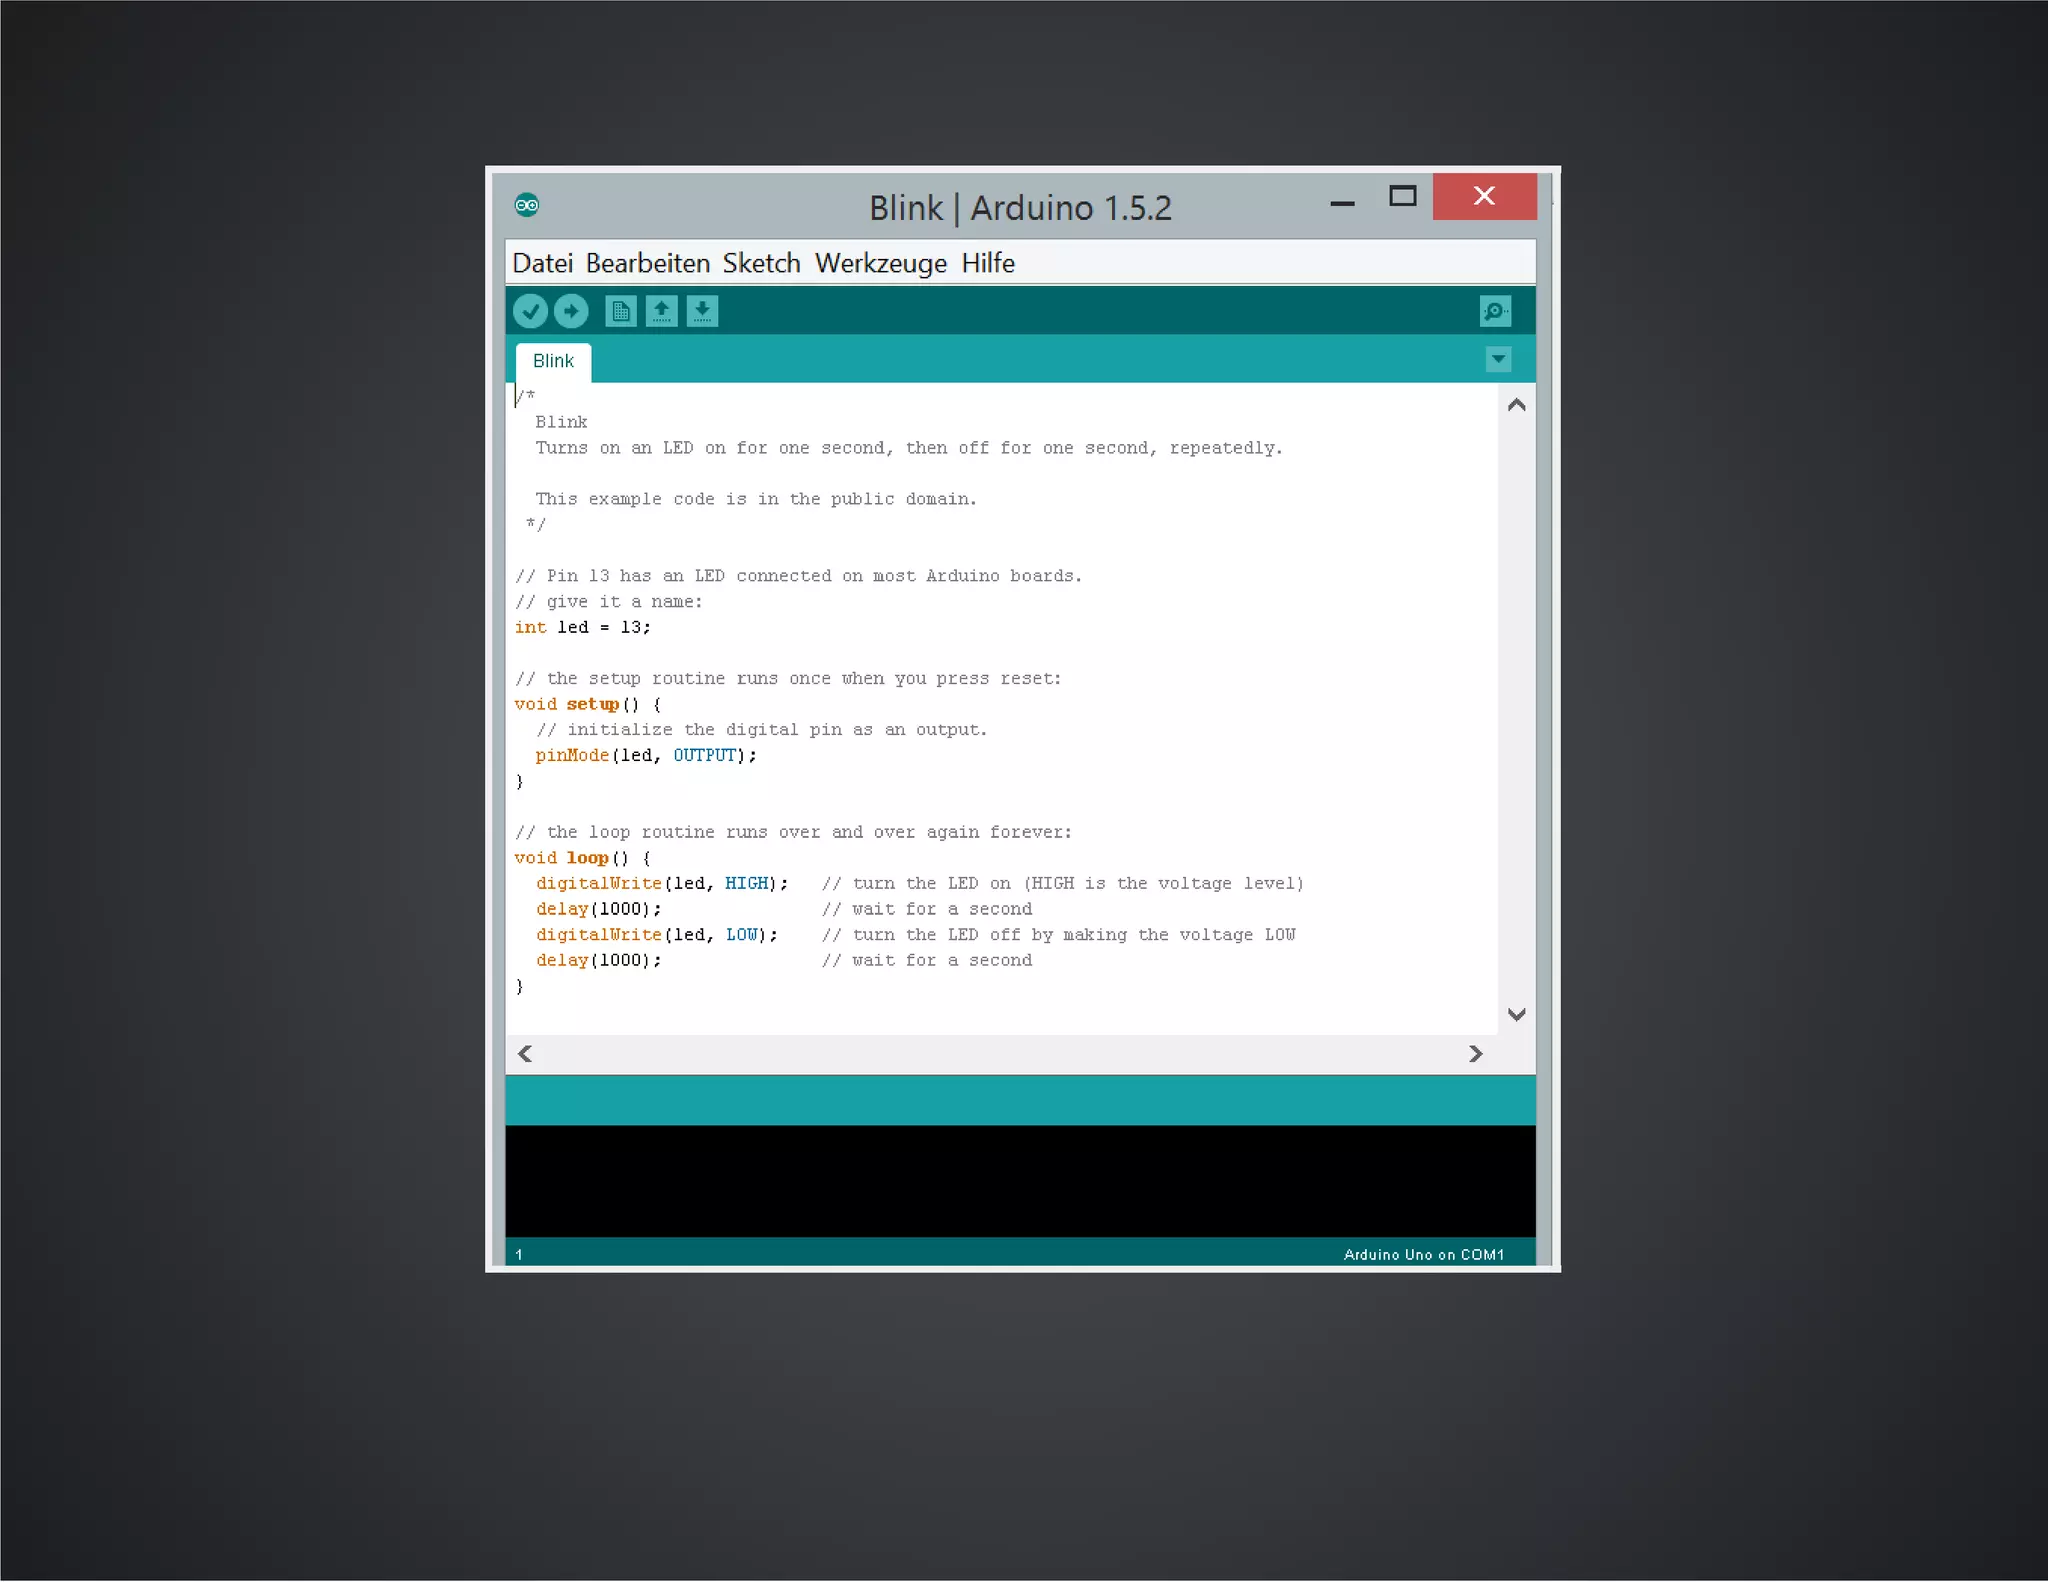Open the Hilfe menu
2048x1582 pixels.
987,263
